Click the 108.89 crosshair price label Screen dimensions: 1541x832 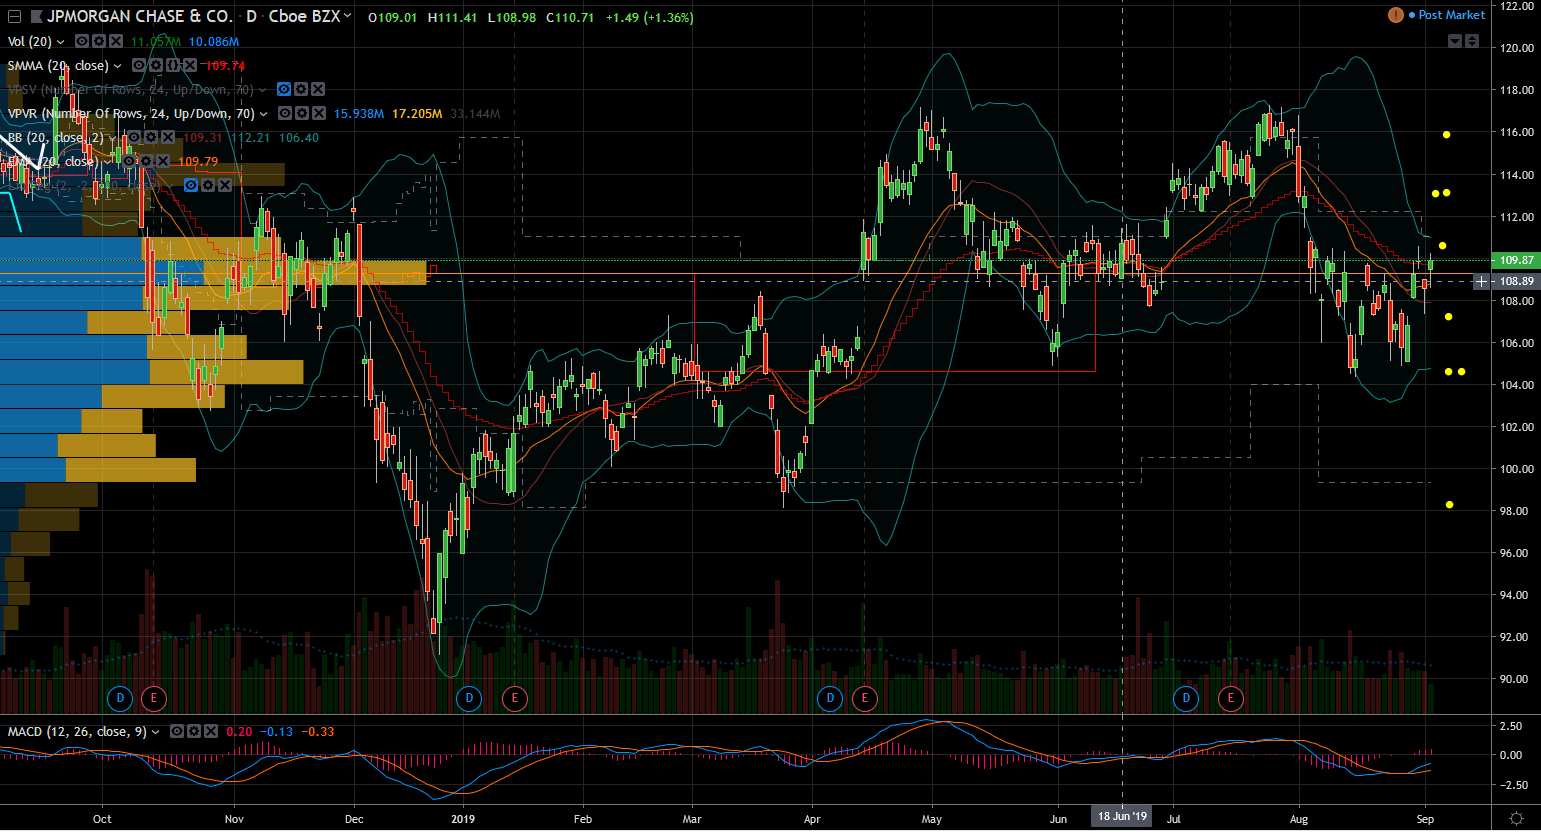pos(1516,282)
